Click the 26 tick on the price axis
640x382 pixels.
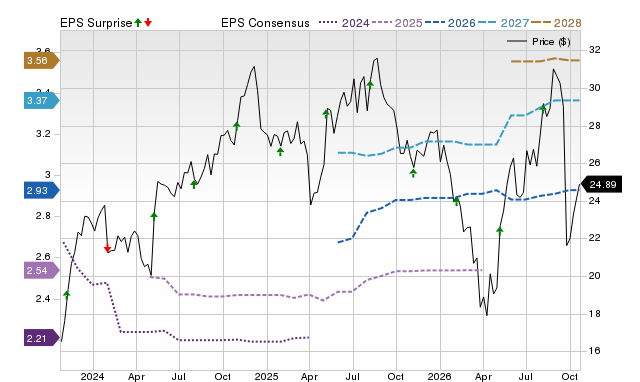[594, 163]
